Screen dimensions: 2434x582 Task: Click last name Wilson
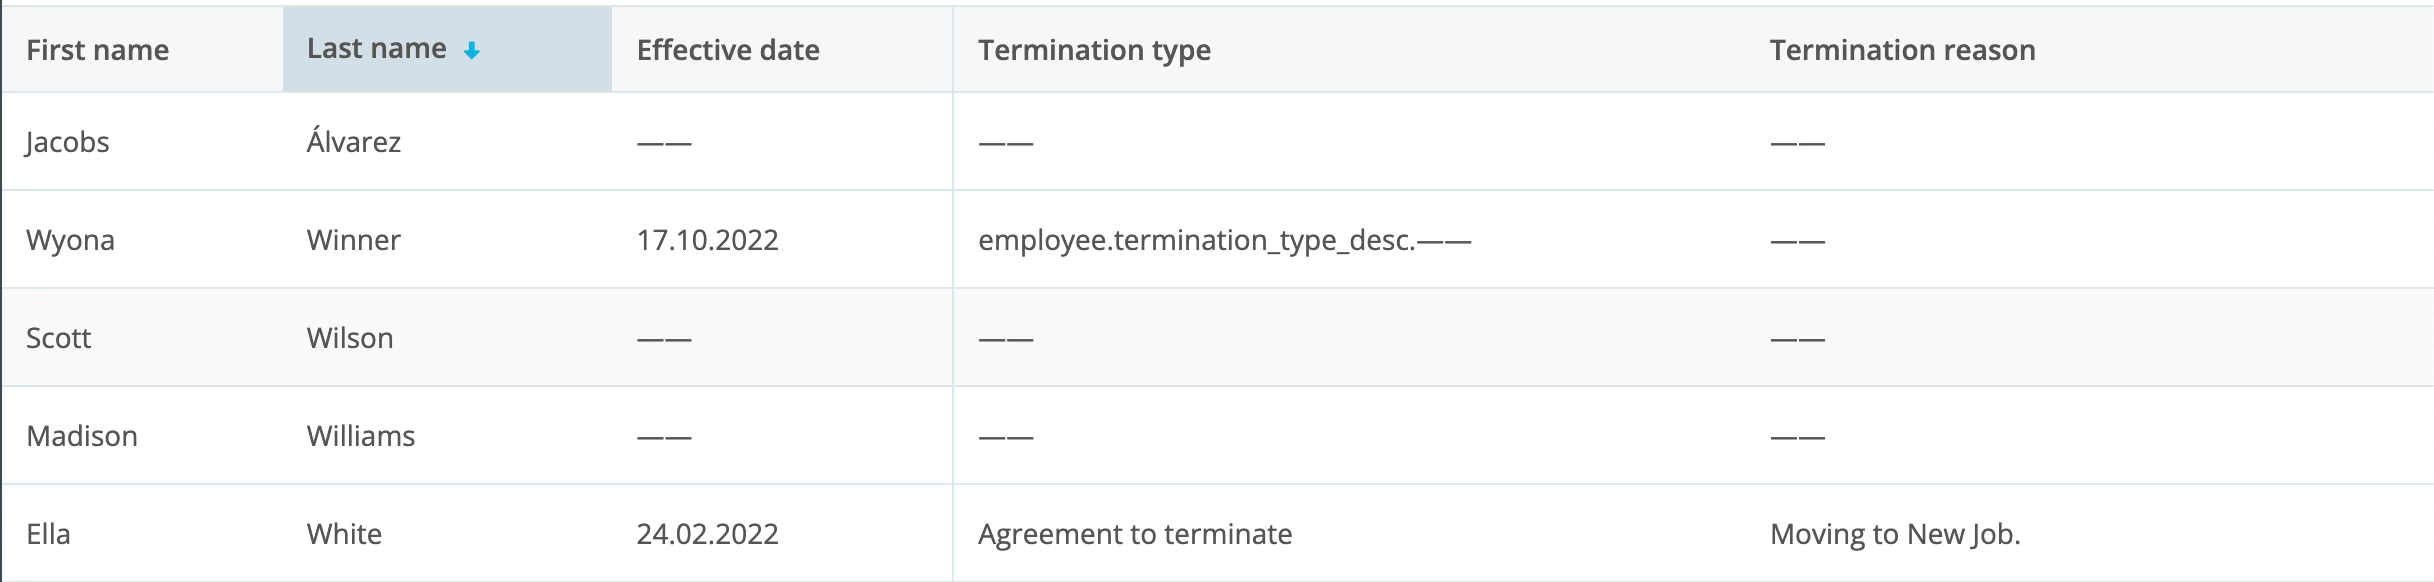[x=350, y=338]
